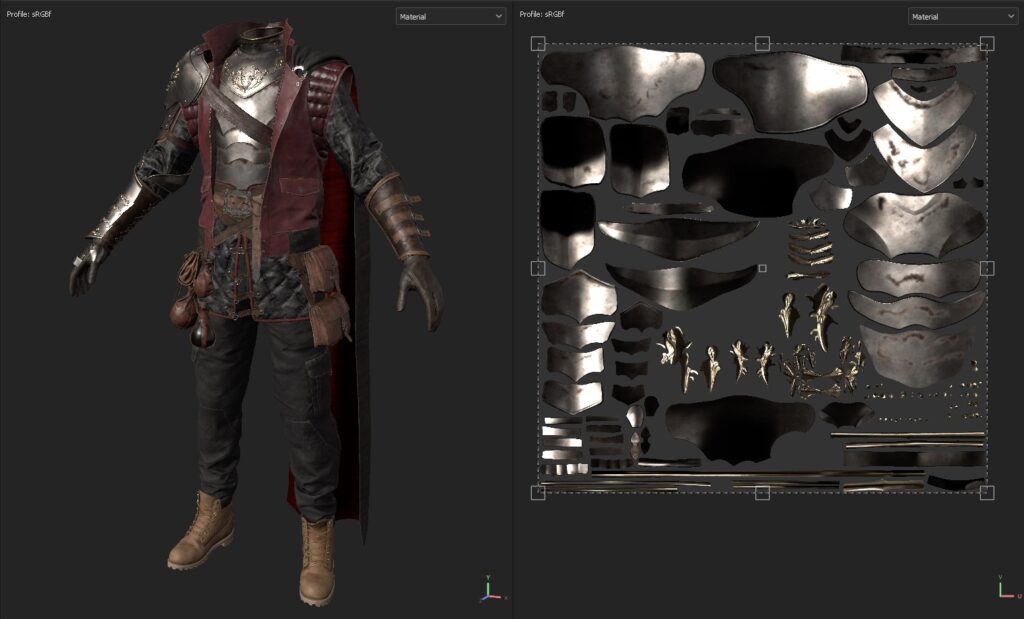1024x619 pixels.
Task: Click the top-center handle of UV bounding box
Action: click(x=762, y=43)
